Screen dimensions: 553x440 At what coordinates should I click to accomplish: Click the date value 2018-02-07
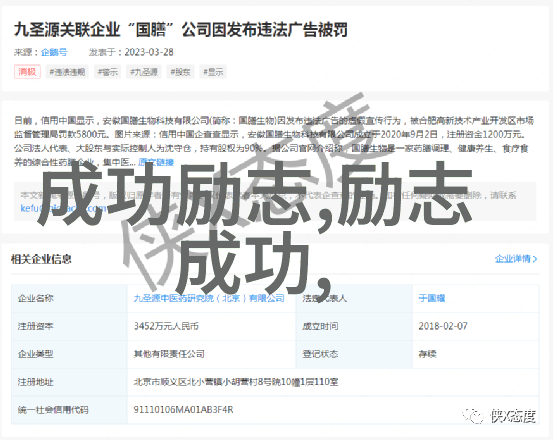pyautogui.click(x=443, y=326)
